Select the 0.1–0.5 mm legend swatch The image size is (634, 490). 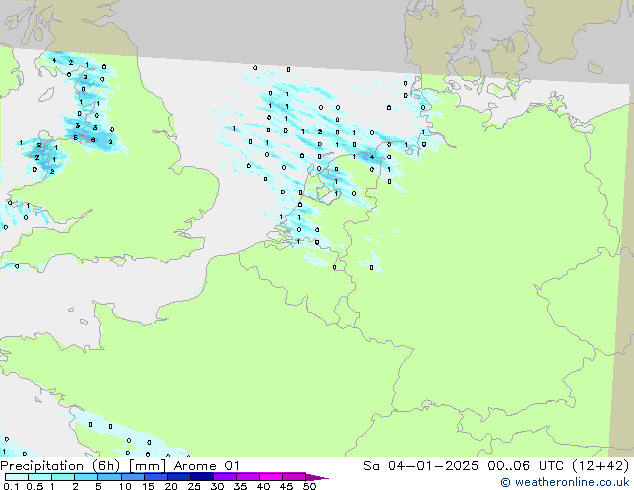[x=17, y=477]
